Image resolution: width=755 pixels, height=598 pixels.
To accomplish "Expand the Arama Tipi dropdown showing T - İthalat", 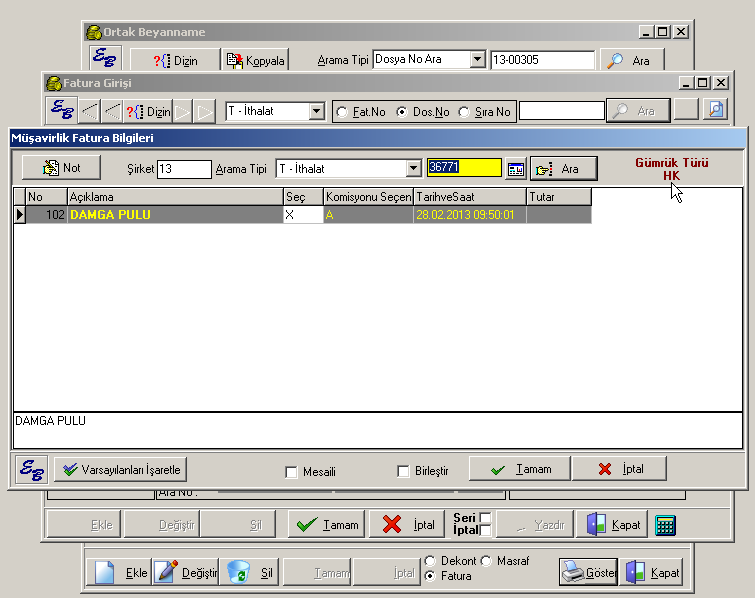I will (x=413, y=169).
